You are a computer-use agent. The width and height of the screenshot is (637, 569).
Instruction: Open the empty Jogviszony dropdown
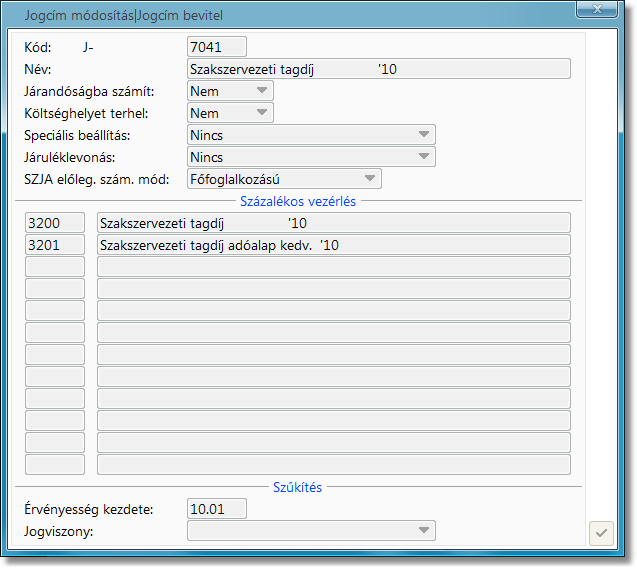(x=311, y=530)
